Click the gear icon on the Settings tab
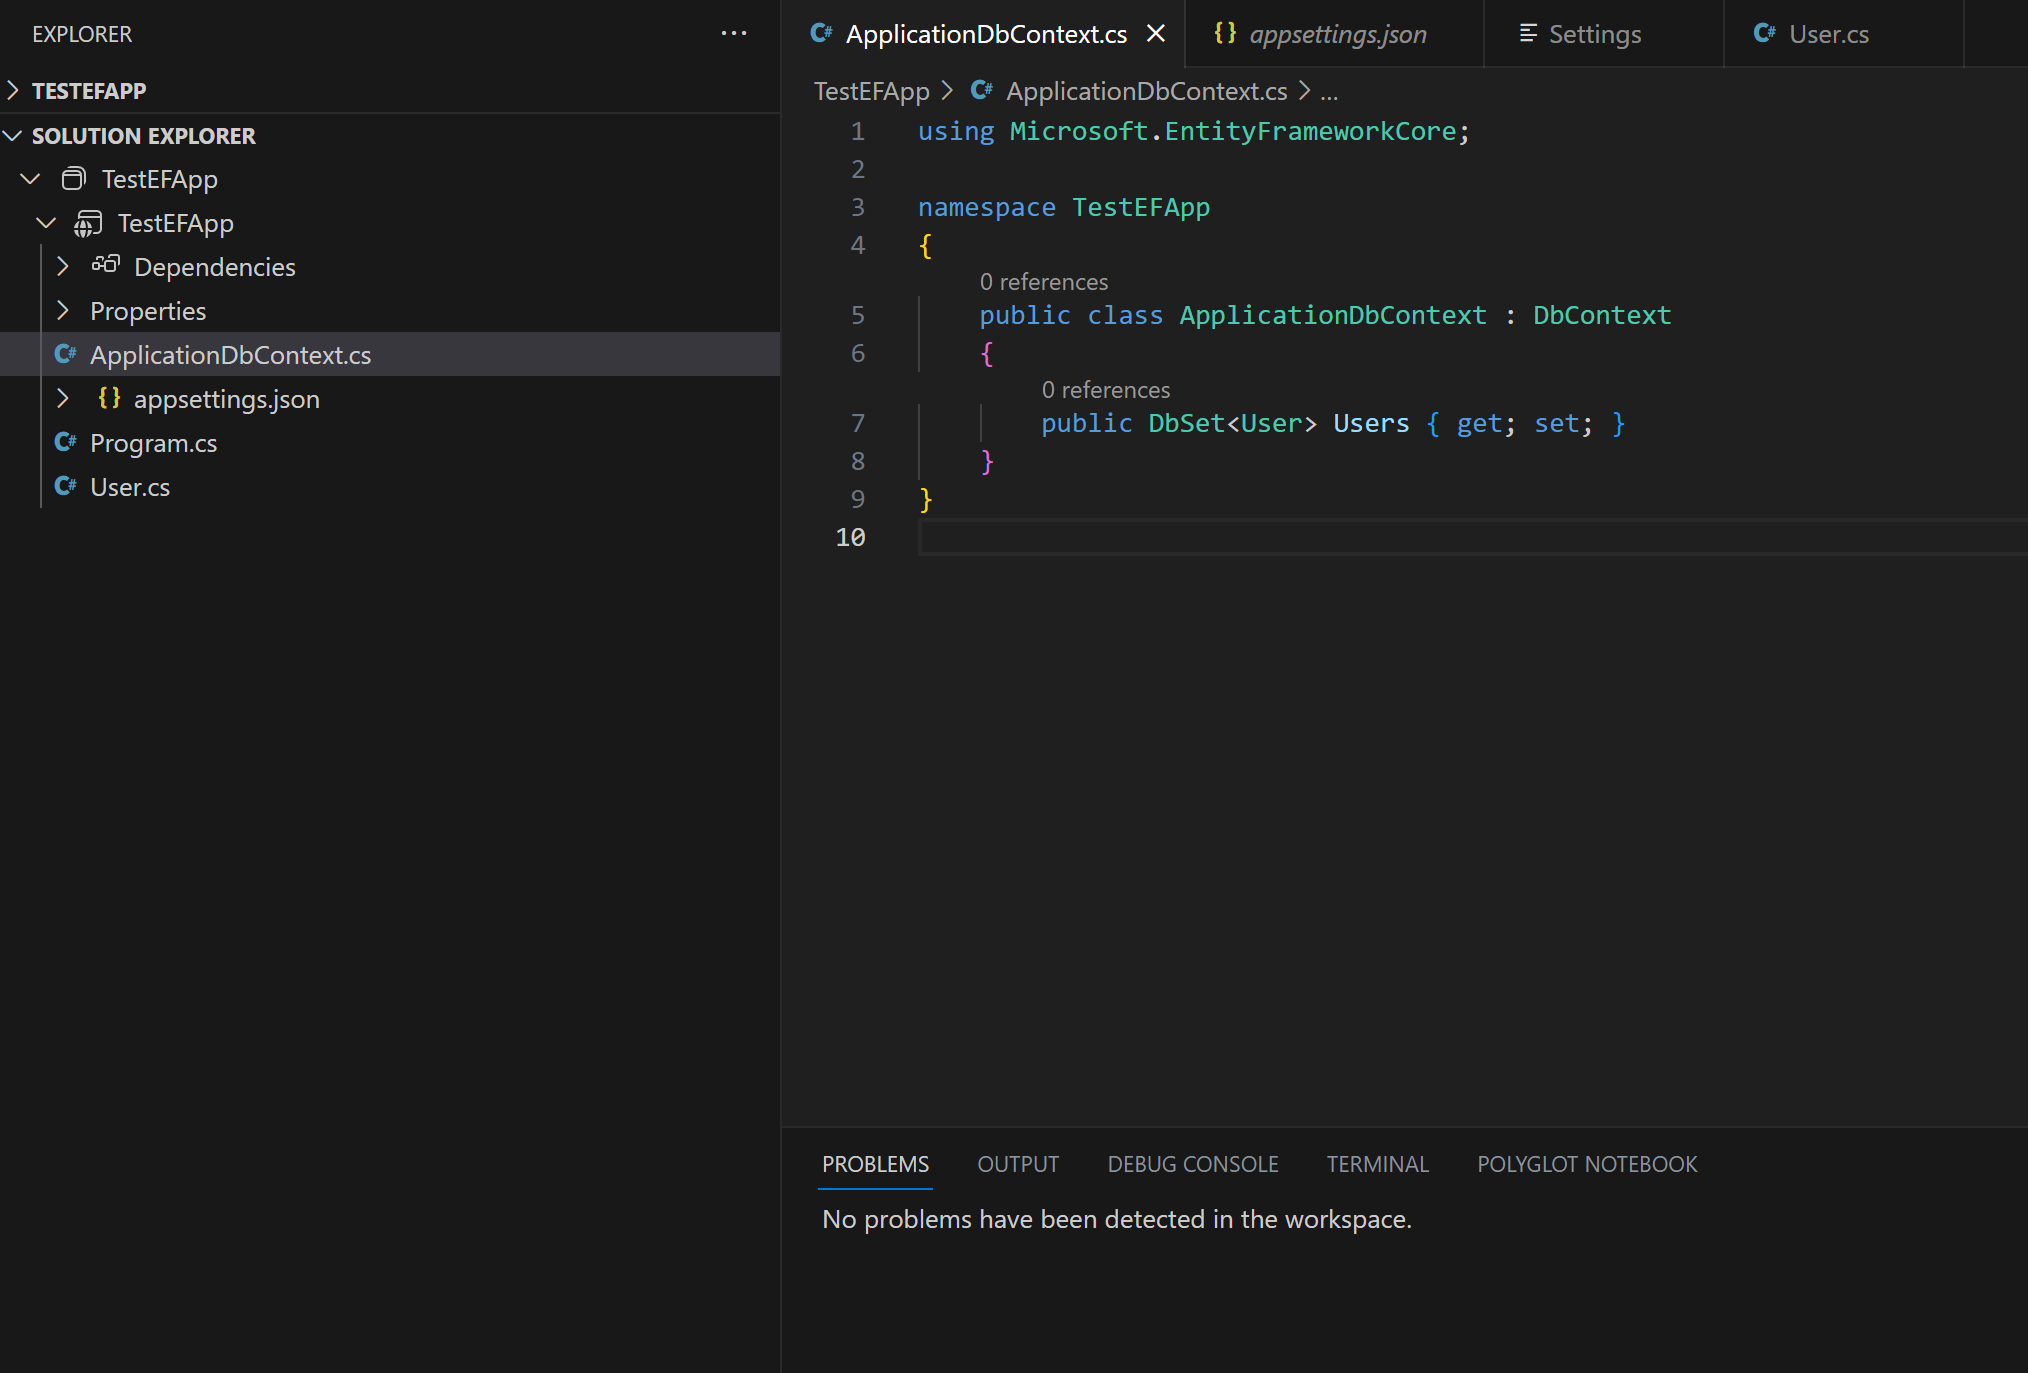The image size is (2028, 1373). (1527, 33)
